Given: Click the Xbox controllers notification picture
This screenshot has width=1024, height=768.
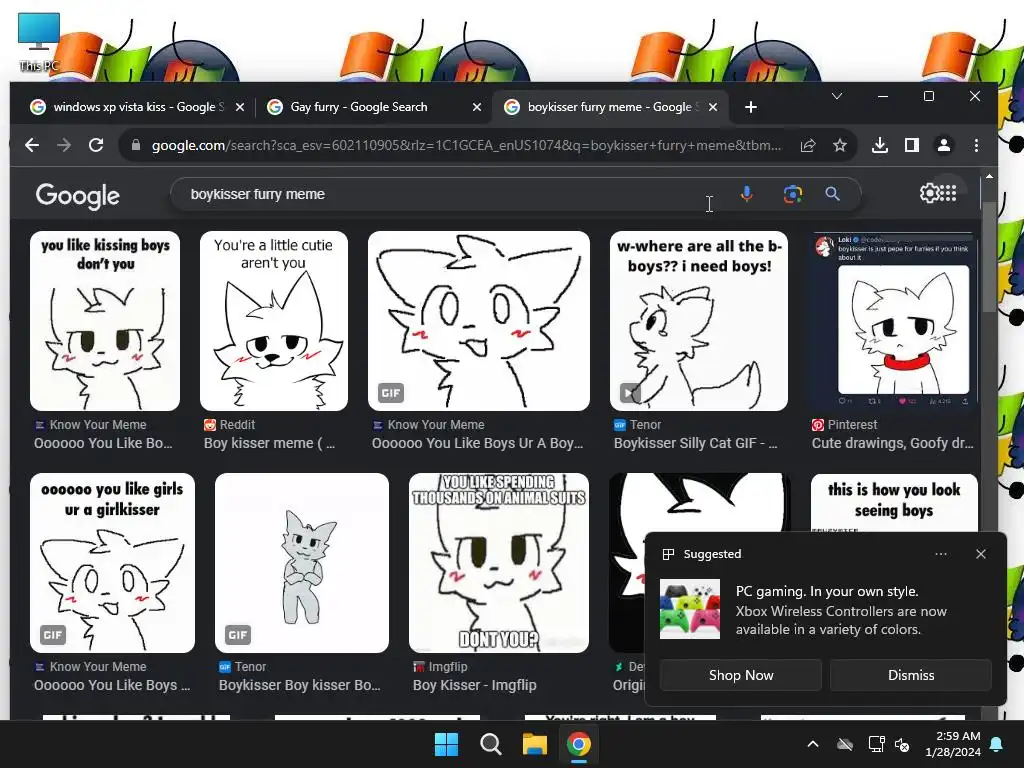Looking at the screenshot, I should [690, 609].
